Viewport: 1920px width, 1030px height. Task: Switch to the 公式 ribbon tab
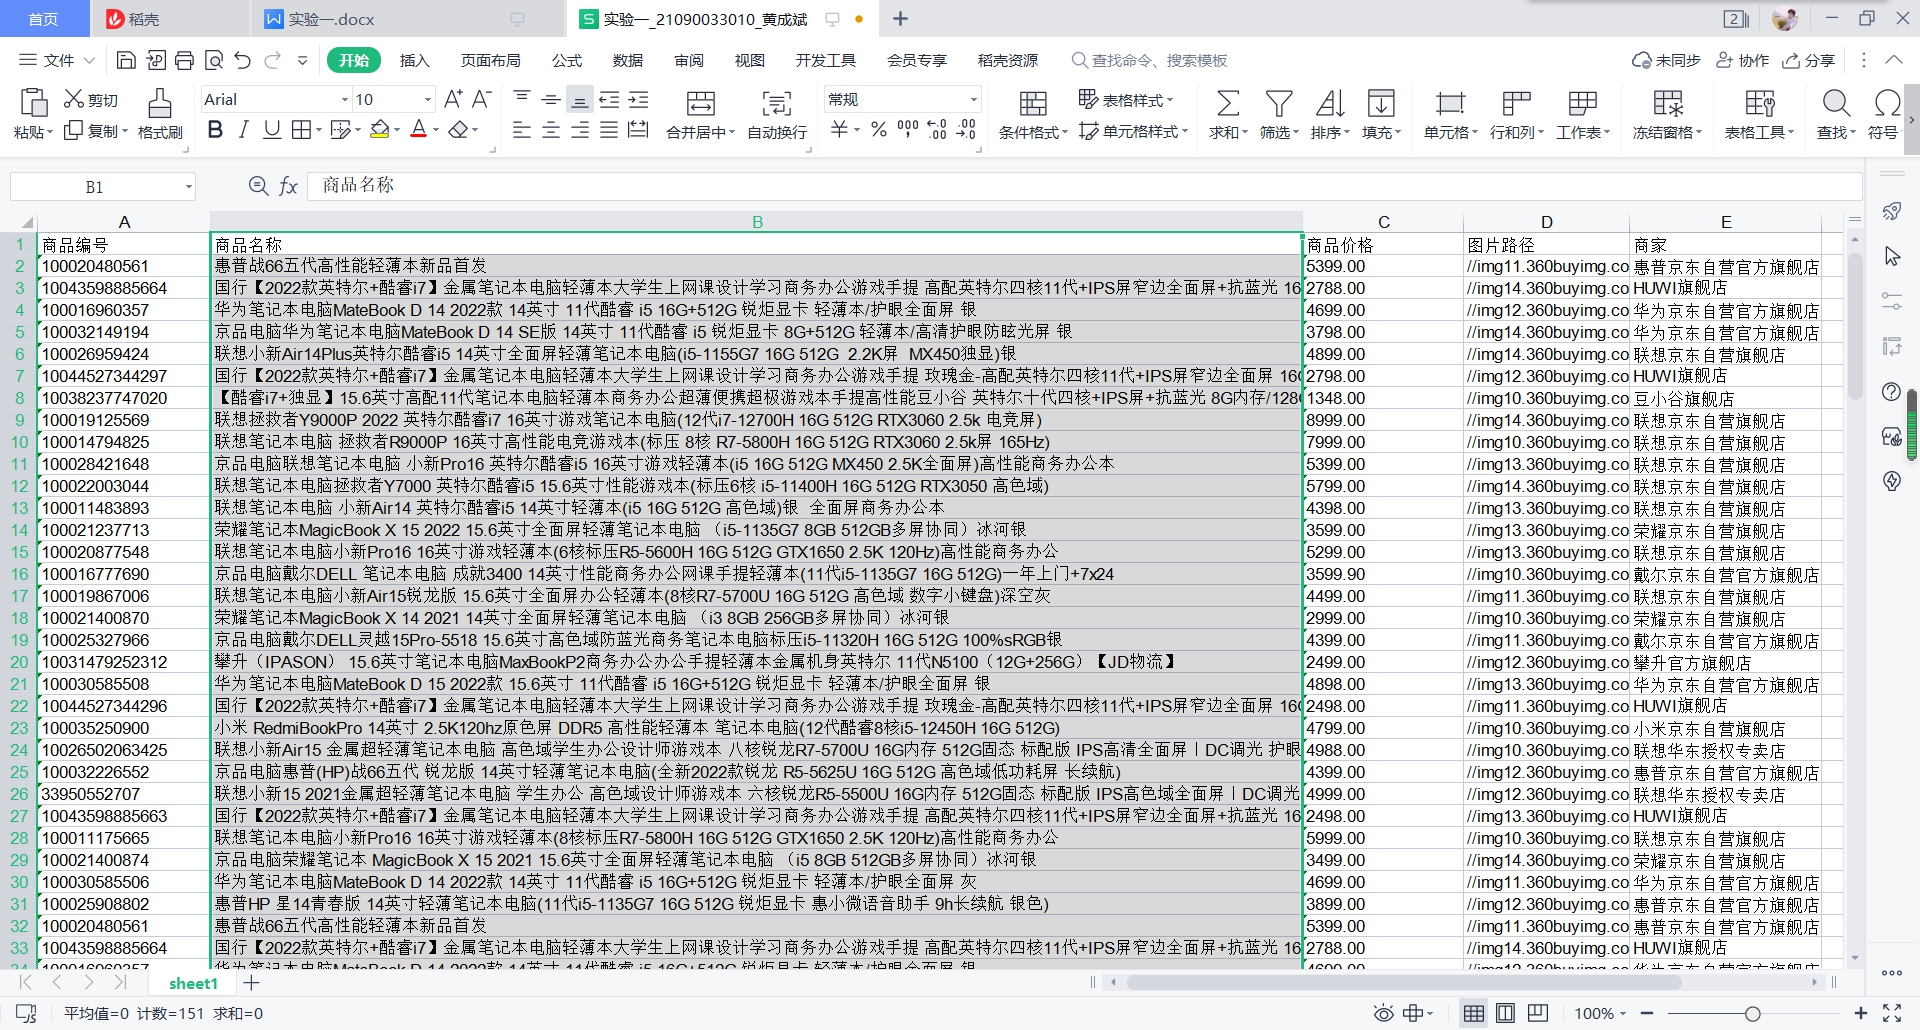pos(567,60)
